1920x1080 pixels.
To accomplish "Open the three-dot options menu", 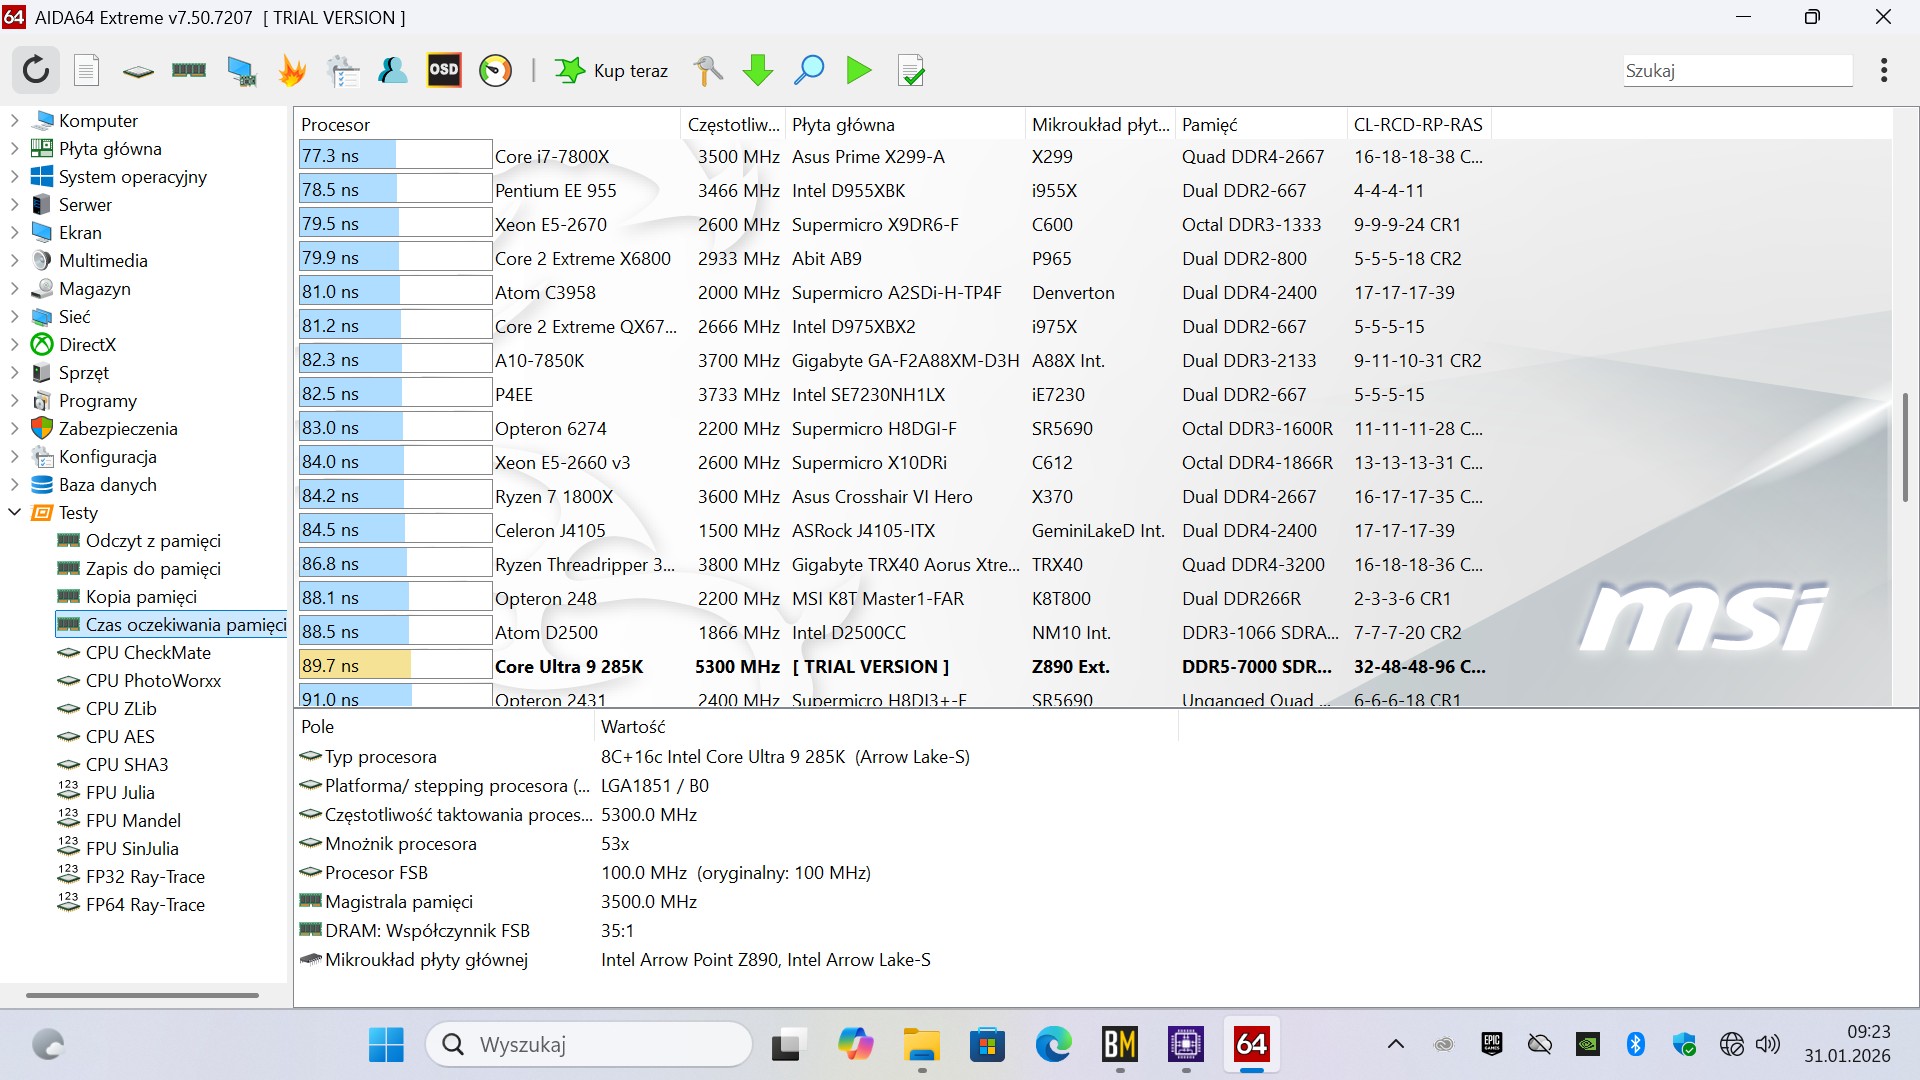I will click(x=1884, y=70).
